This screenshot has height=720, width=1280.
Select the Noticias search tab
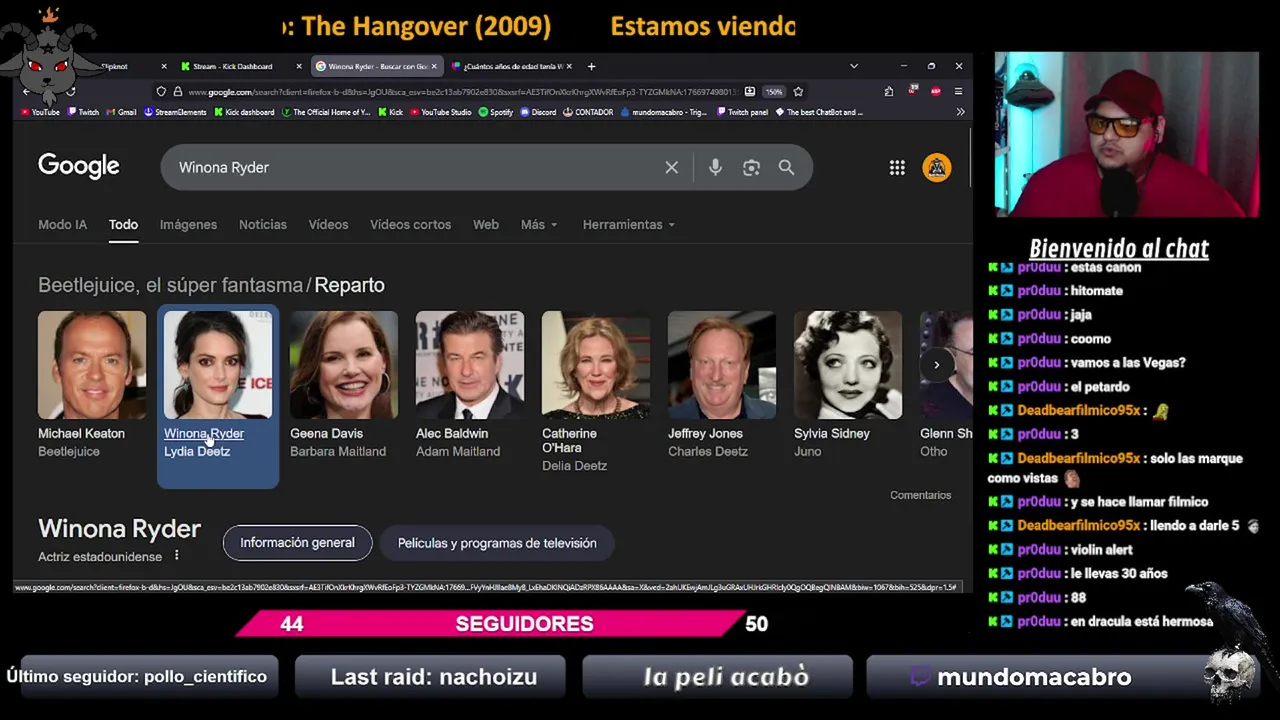[263, 224]
